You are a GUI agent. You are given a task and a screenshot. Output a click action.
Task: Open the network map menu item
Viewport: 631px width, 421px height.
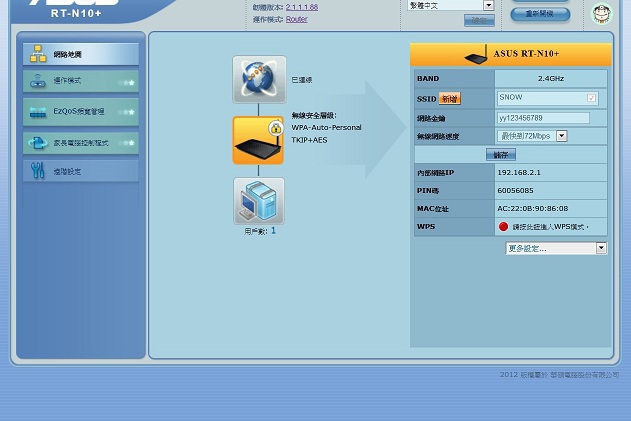click(x=81, y=54)
